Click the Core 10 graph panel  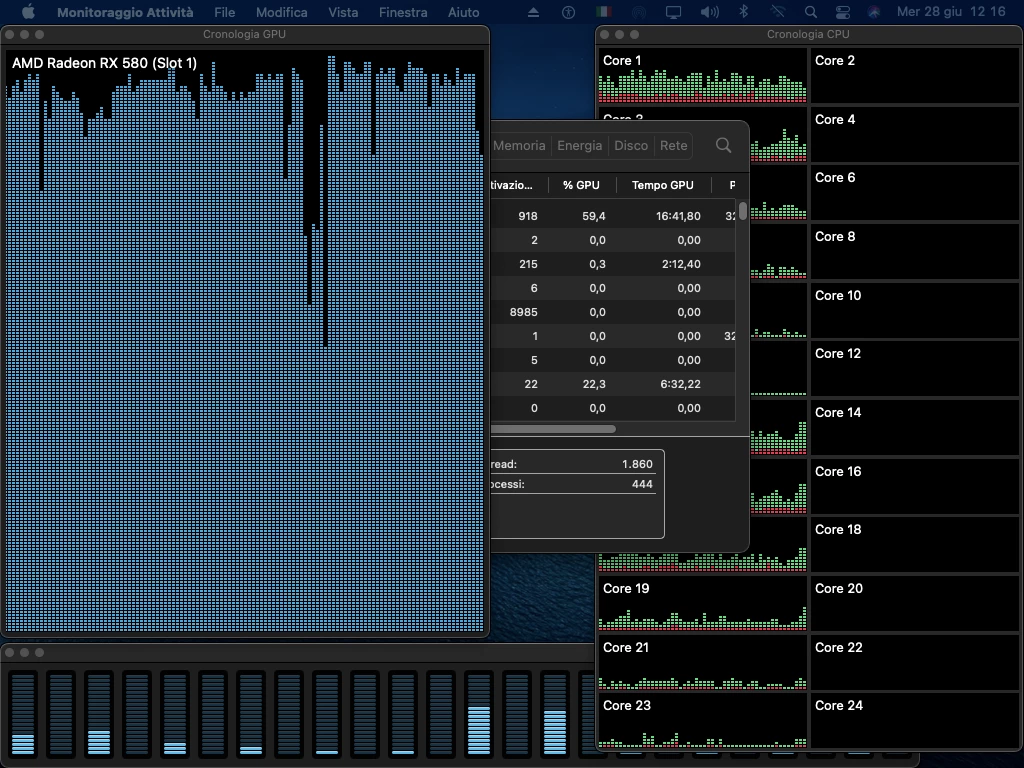(x=914, y=310)
